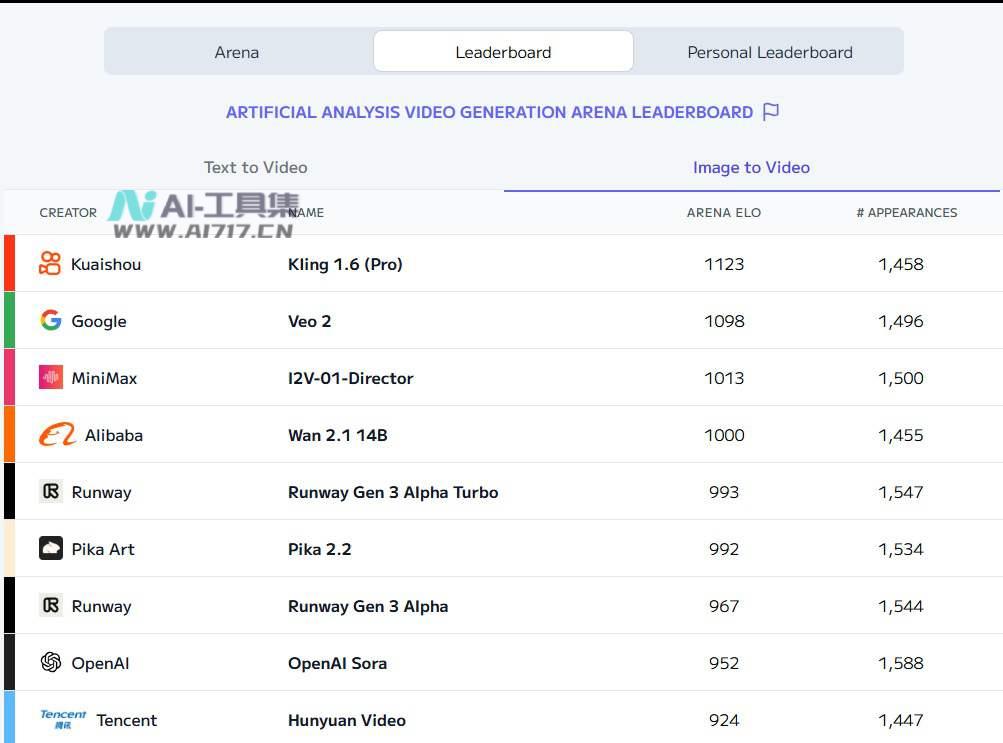Click the appearances count 1,544
The height and width of the screenshot is (743, 1003).
pos(901,606)
